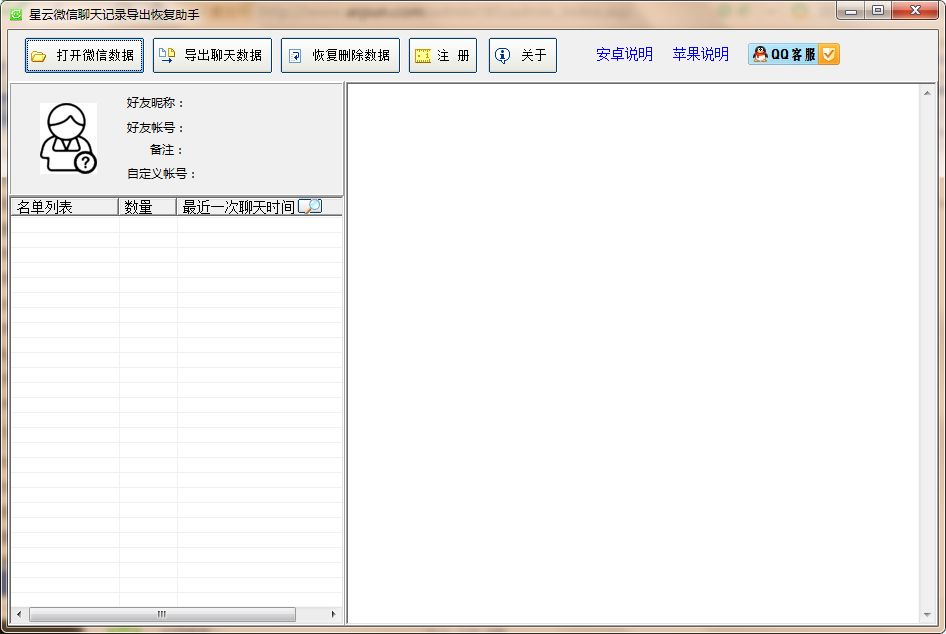Open the 关于 about dialog

pos(522,55)
